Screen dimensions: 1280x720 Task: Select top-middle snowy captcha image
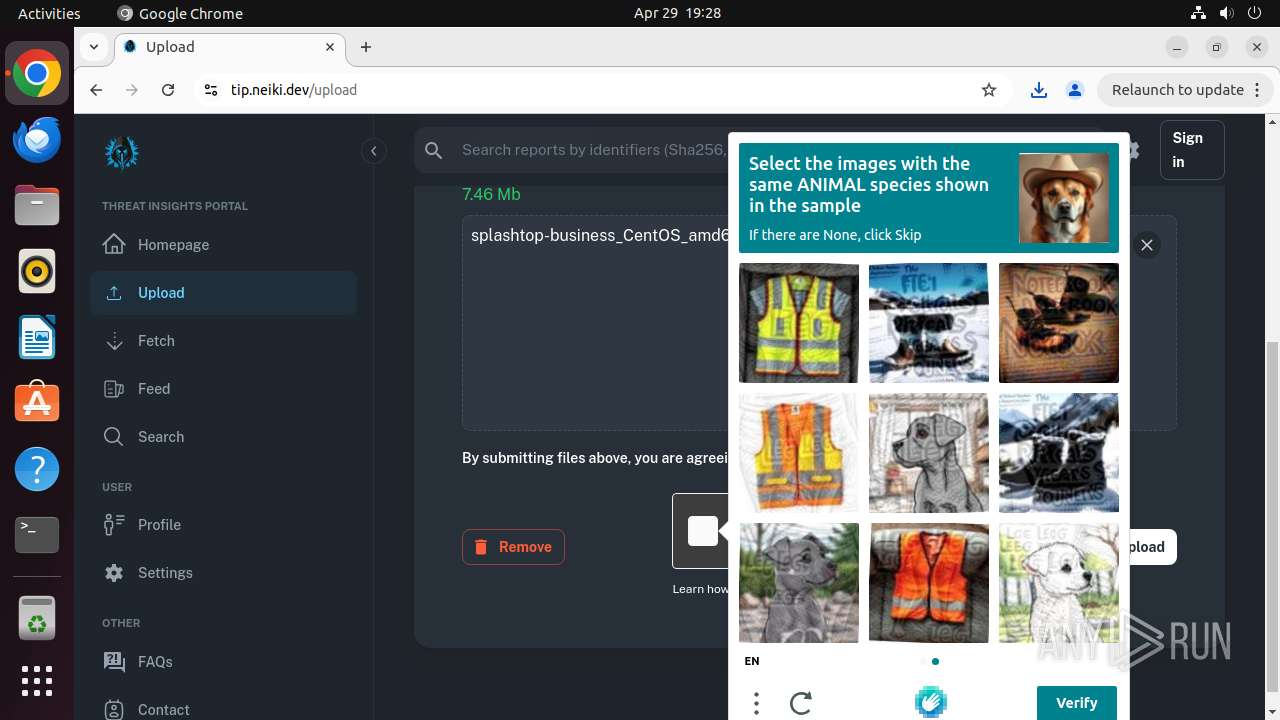[929, 323]
